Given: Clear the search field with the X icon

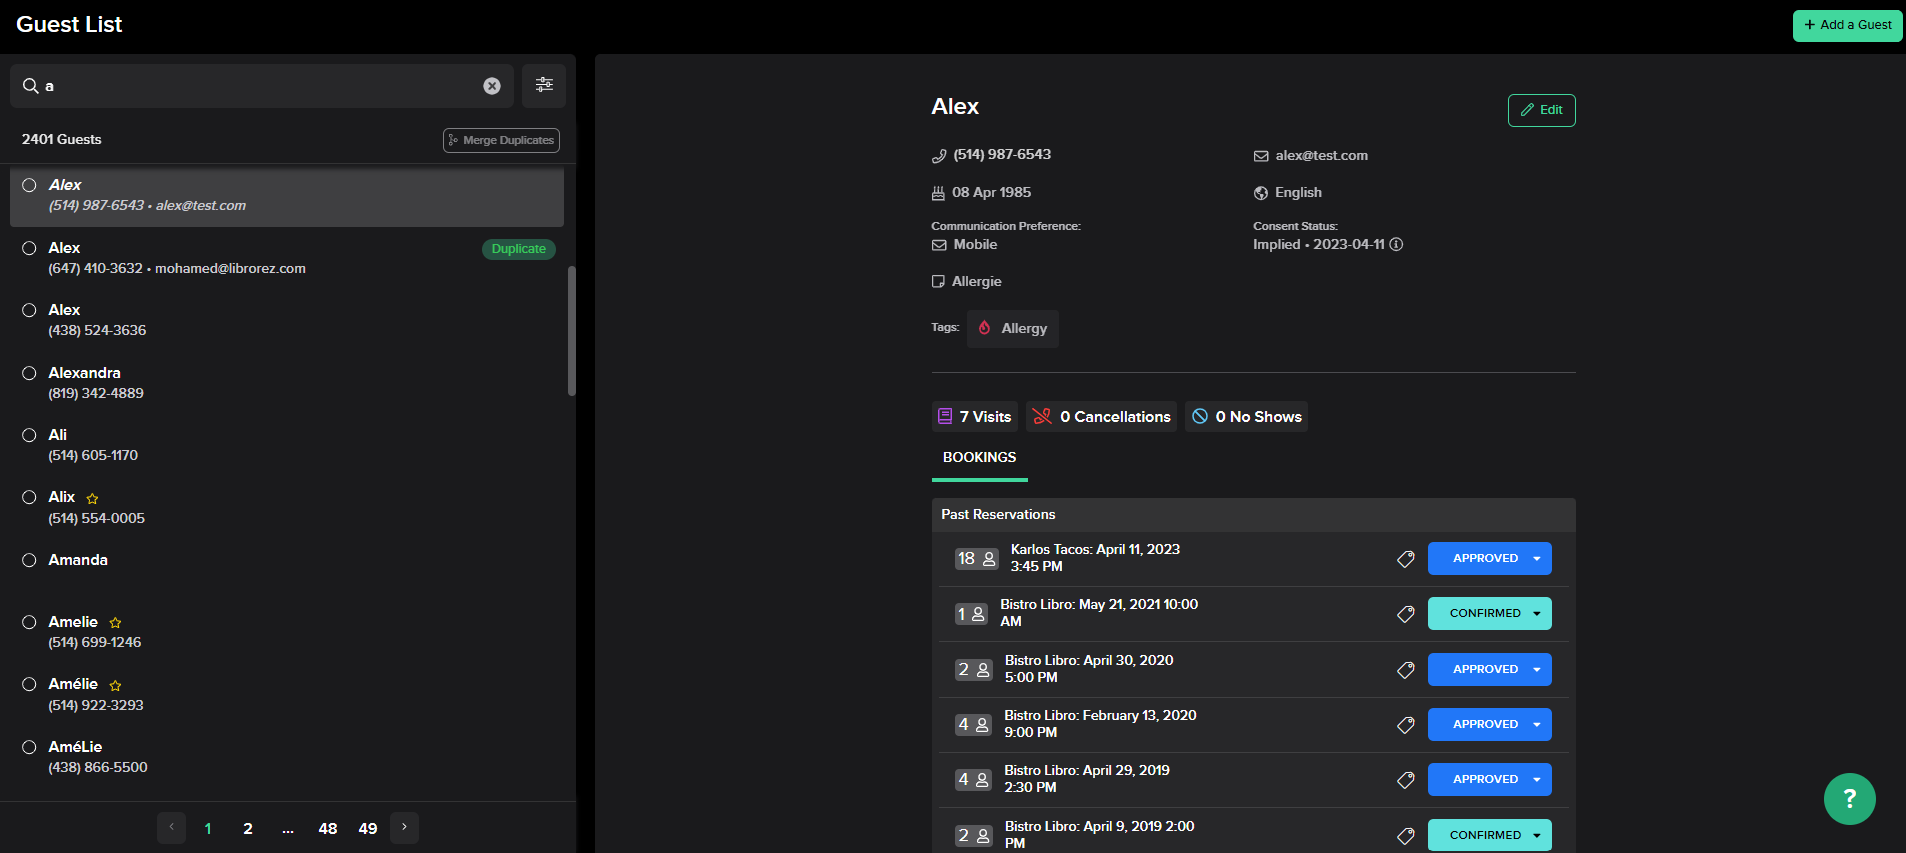Looking at the screenshot, I should tap(492, 86).
